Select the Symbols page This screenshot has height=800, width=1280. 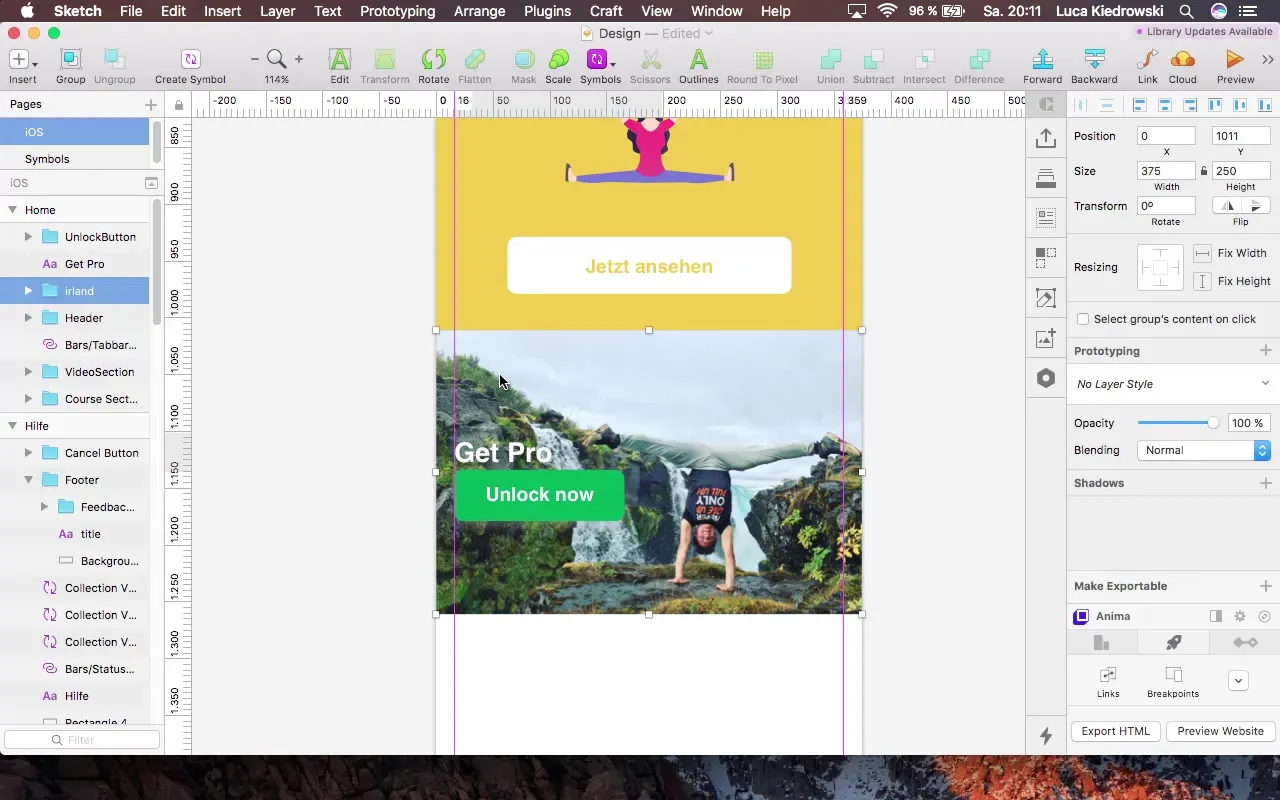(x=47, y=159)
